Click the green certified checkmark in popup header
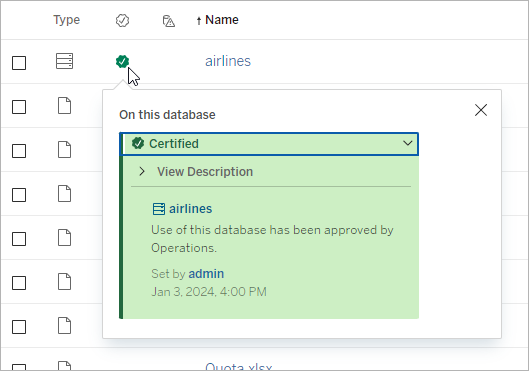This screenshot has height=371, width=529. tap(138, 143)
